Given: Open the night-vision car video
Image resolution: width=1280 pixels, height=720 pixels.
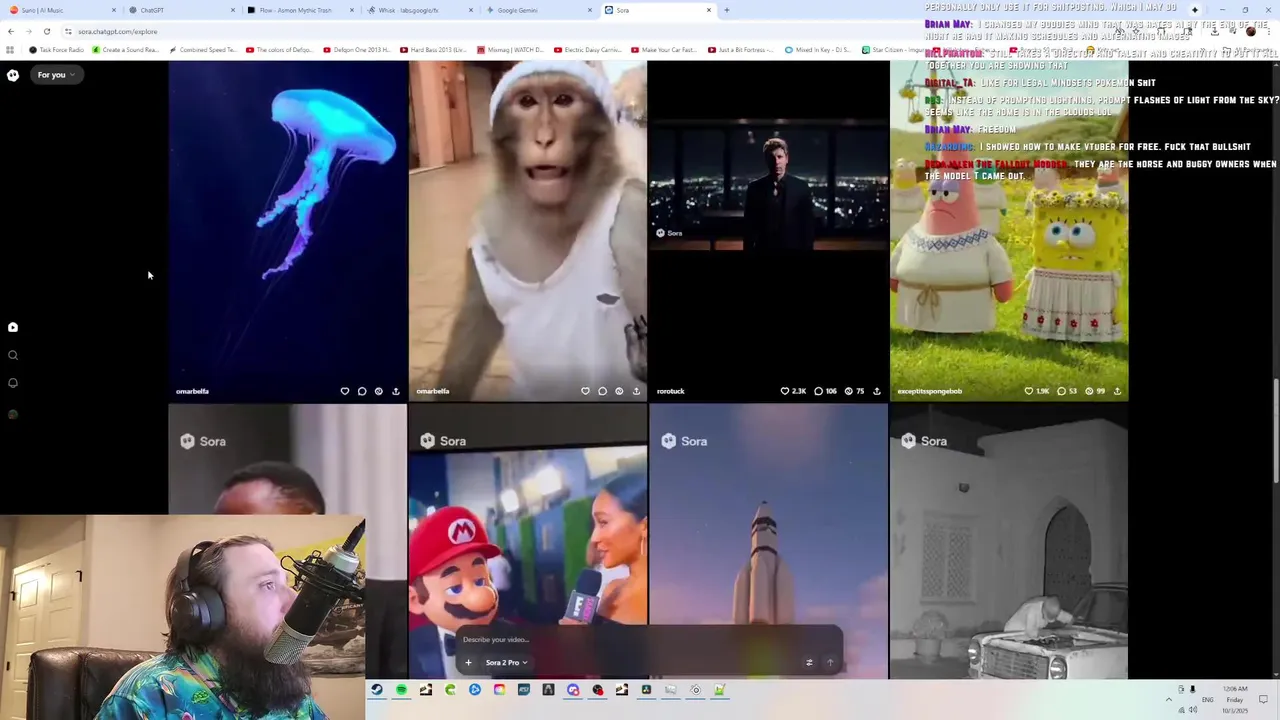Looking at the screenshot, I should tap(1009, 541).
